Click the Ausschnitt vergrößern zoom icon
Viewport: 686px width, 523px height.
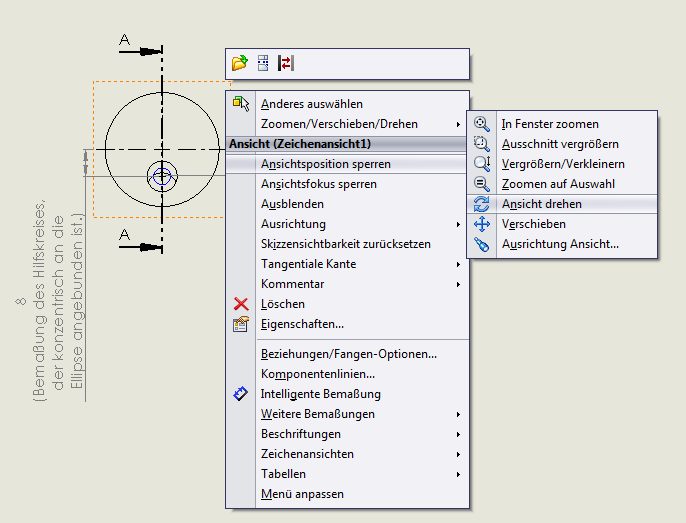tap(482, 144)
